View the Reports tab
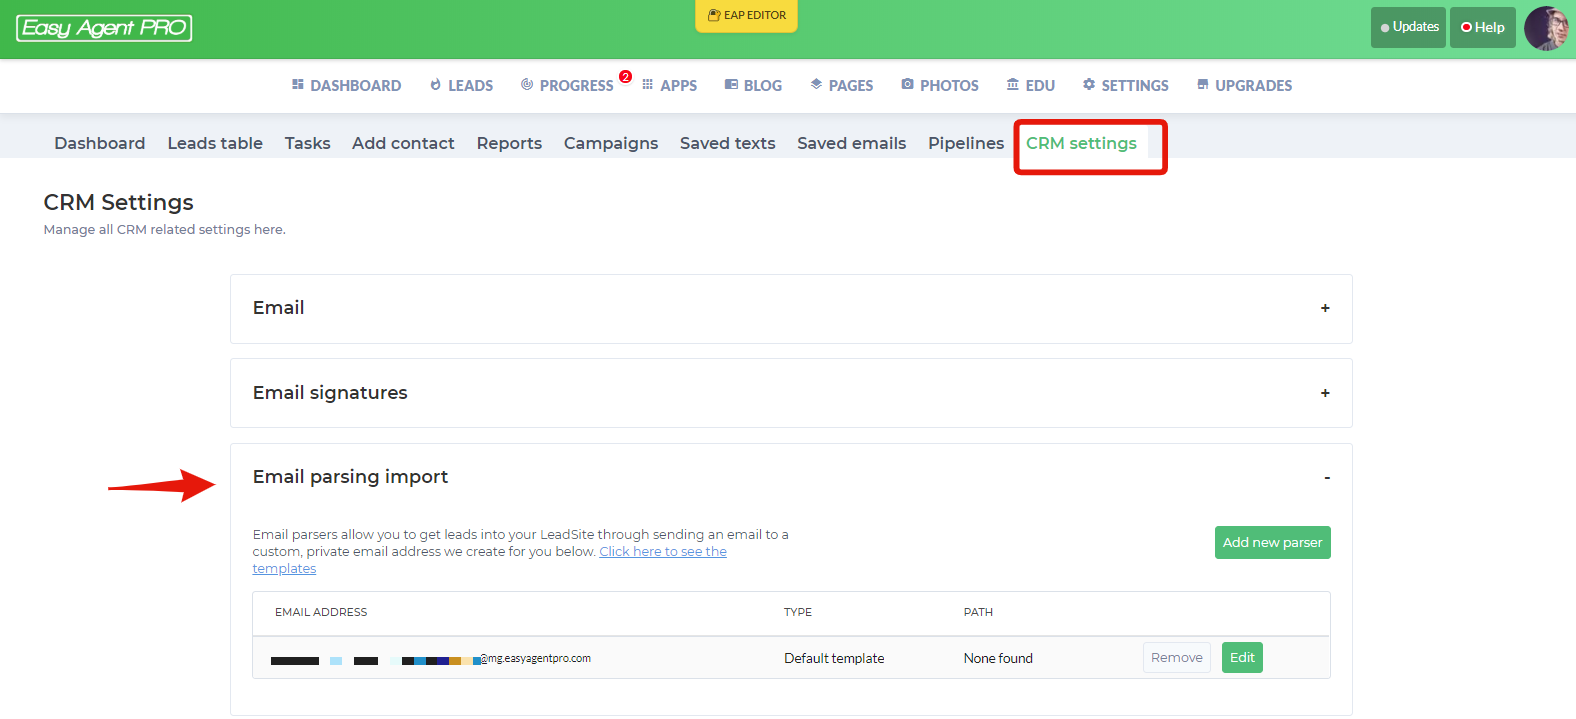 (x=509, y=143)
